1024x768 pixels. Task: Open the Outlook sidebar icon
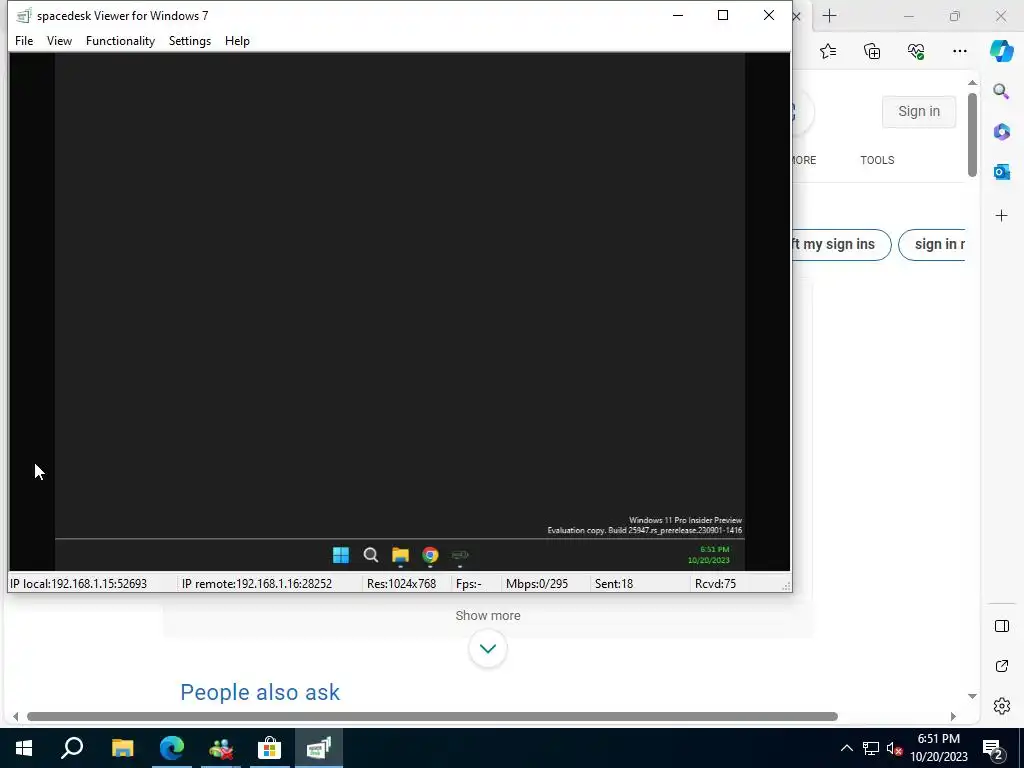click(x=1001, y=172)
